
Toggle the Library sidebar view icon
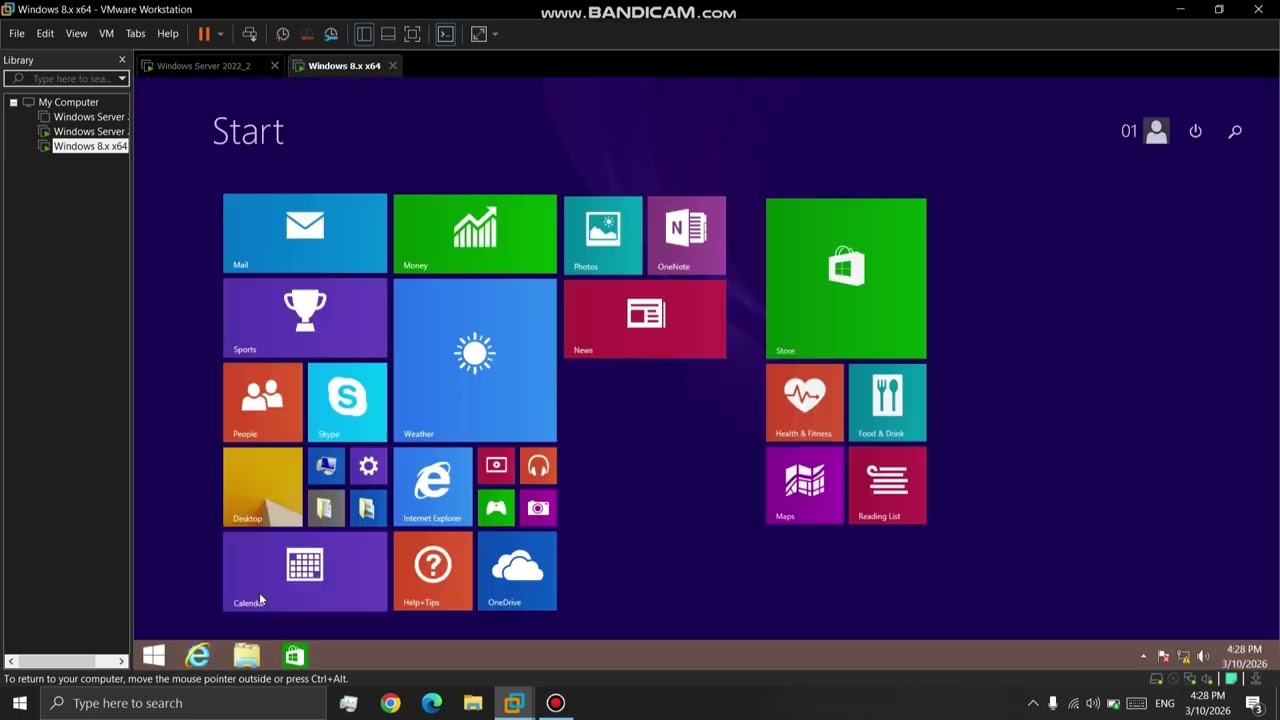[x=364, y=34]
